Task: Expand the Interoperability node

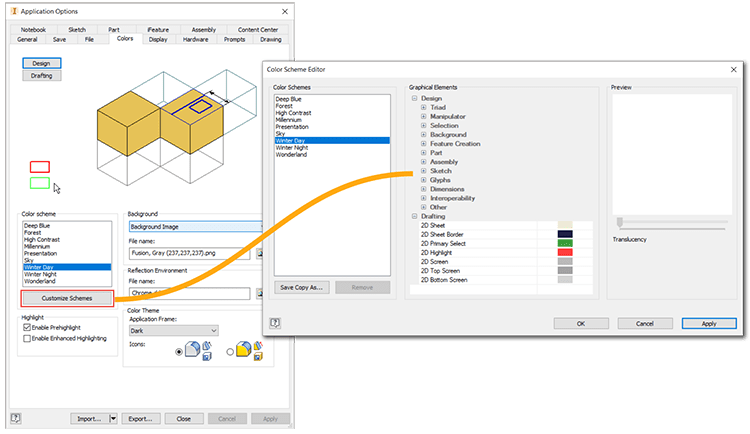Action: (423, 198)
